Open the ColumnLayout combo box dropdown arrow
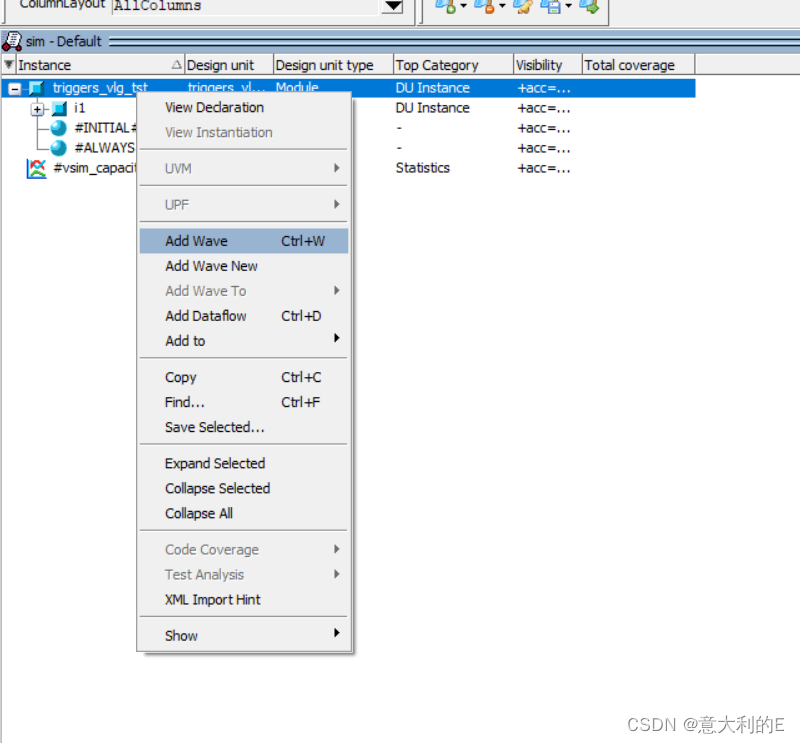 click(393, 6)
